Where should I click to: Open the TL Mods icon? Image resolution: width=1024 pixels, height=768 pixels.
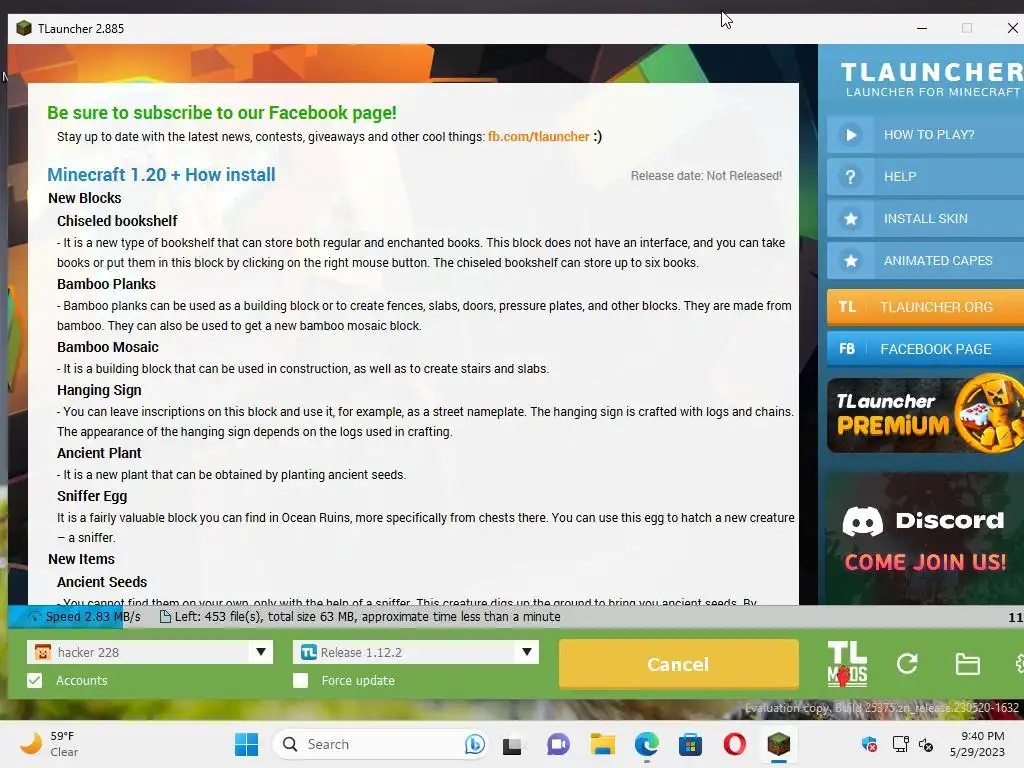847,664
